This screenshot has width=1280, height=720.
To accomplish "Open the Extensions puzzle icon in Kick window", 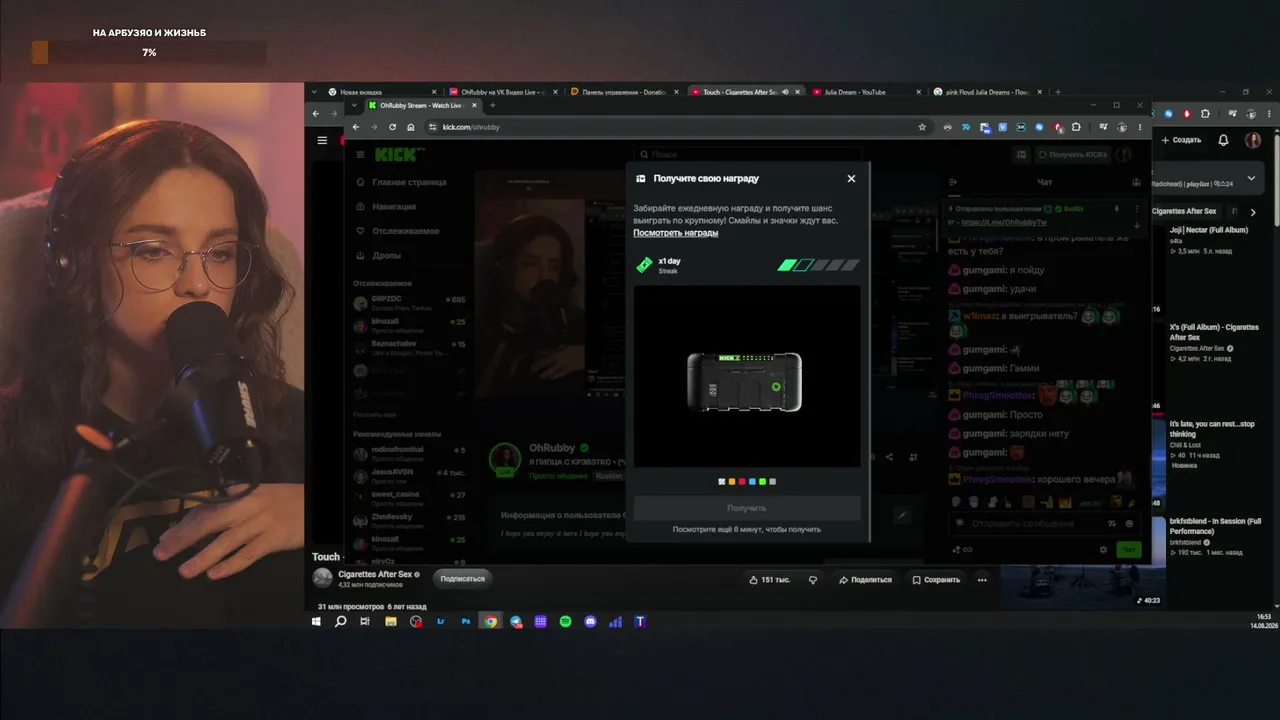I will (x=1076, y=127).
